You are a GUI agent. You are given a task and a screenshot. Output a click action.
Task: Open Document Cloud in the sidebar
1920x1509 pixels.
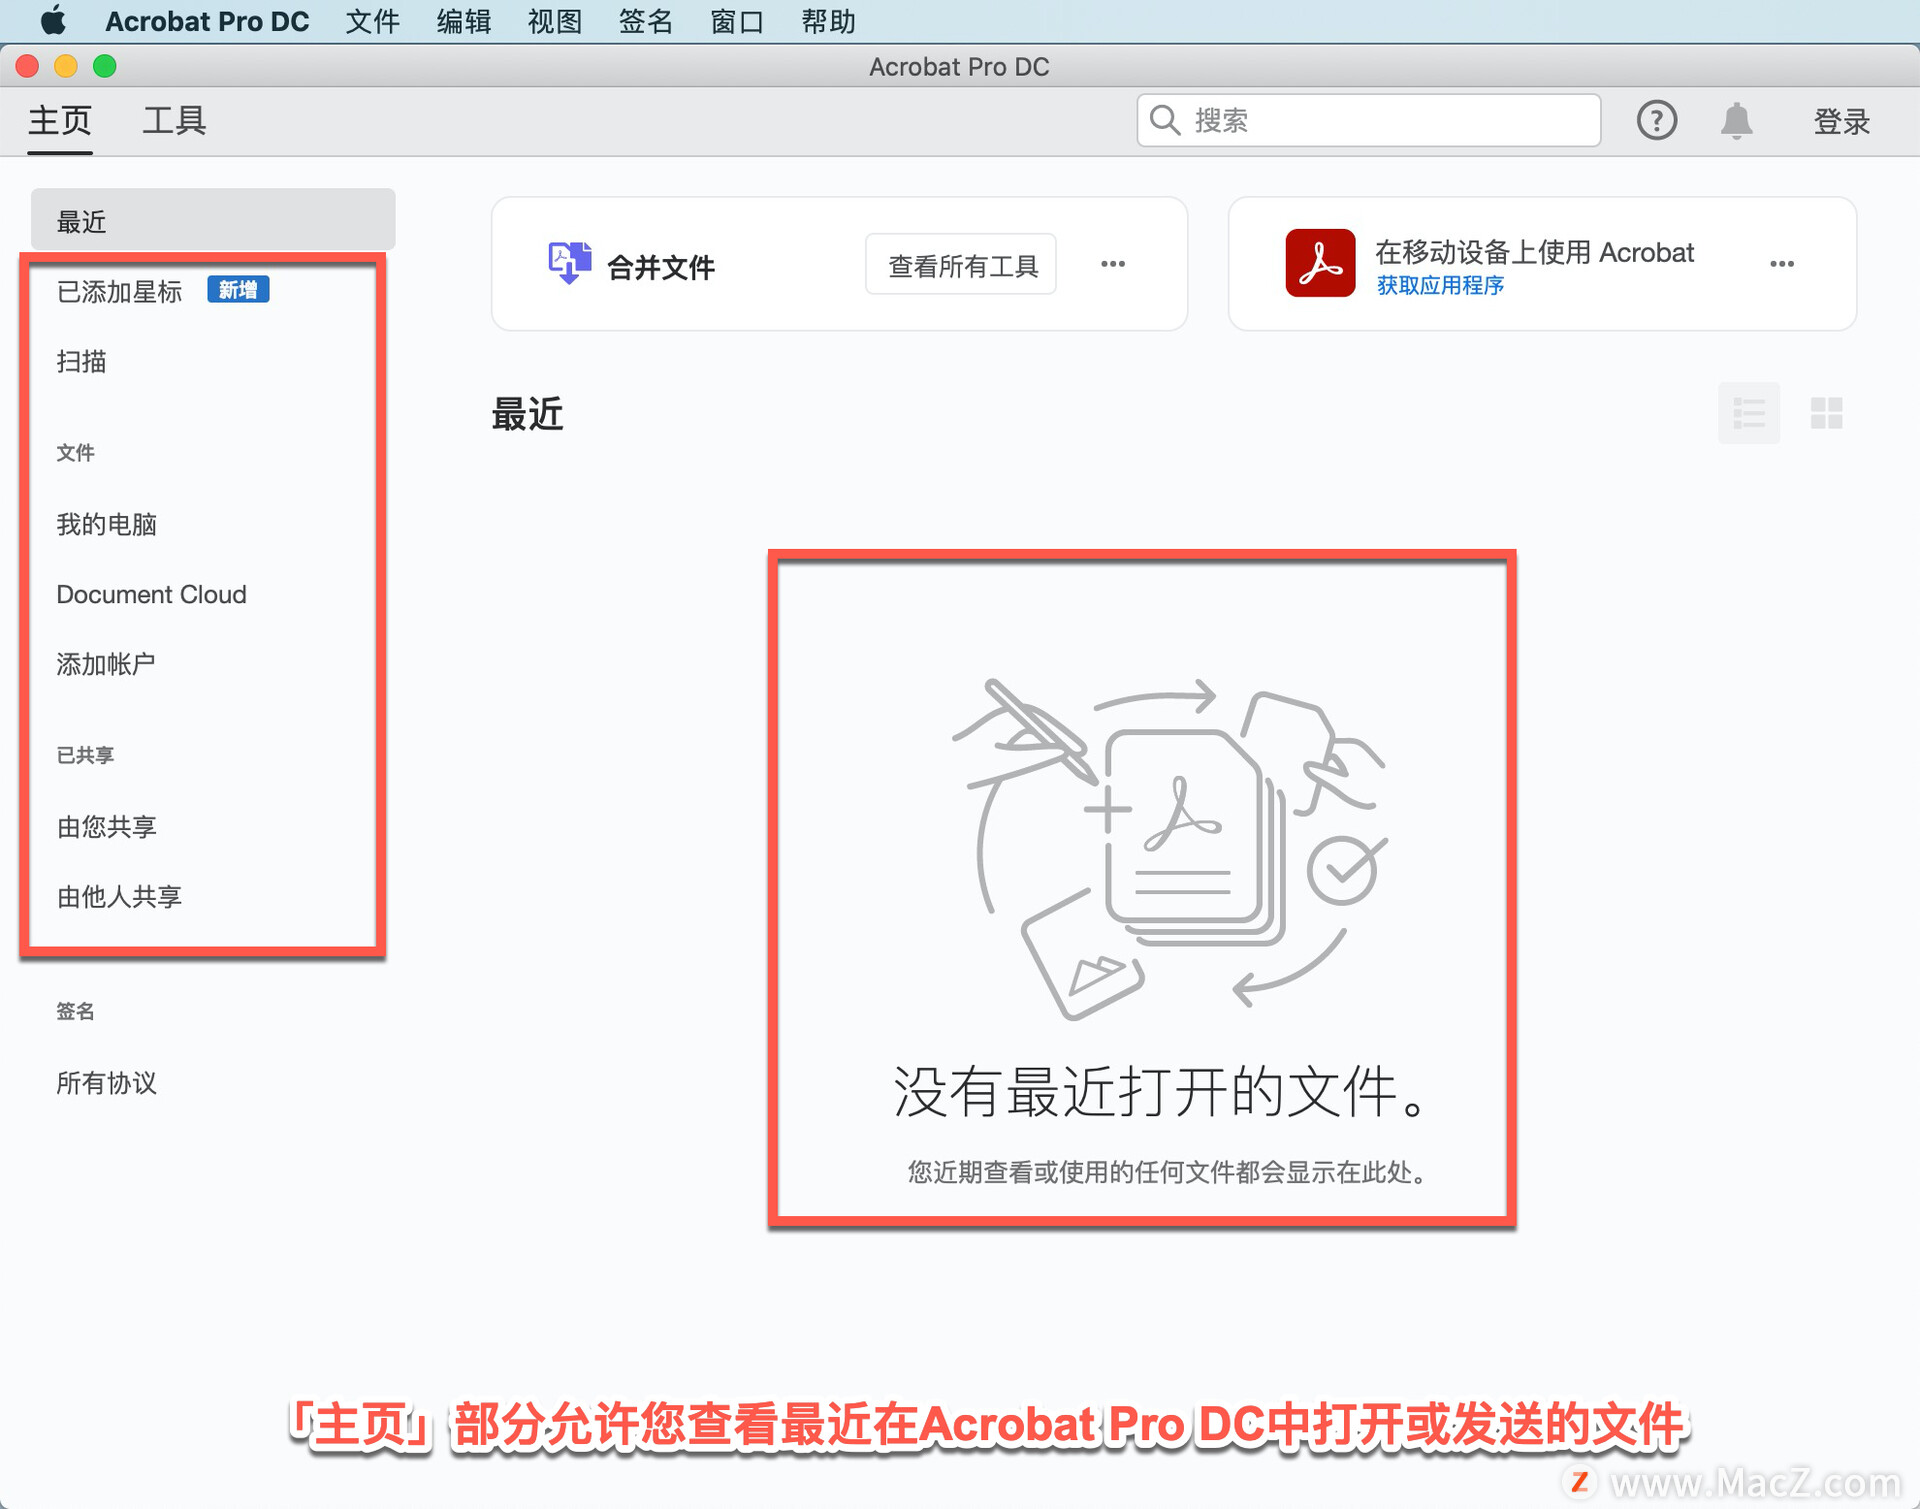click(151, 595)
